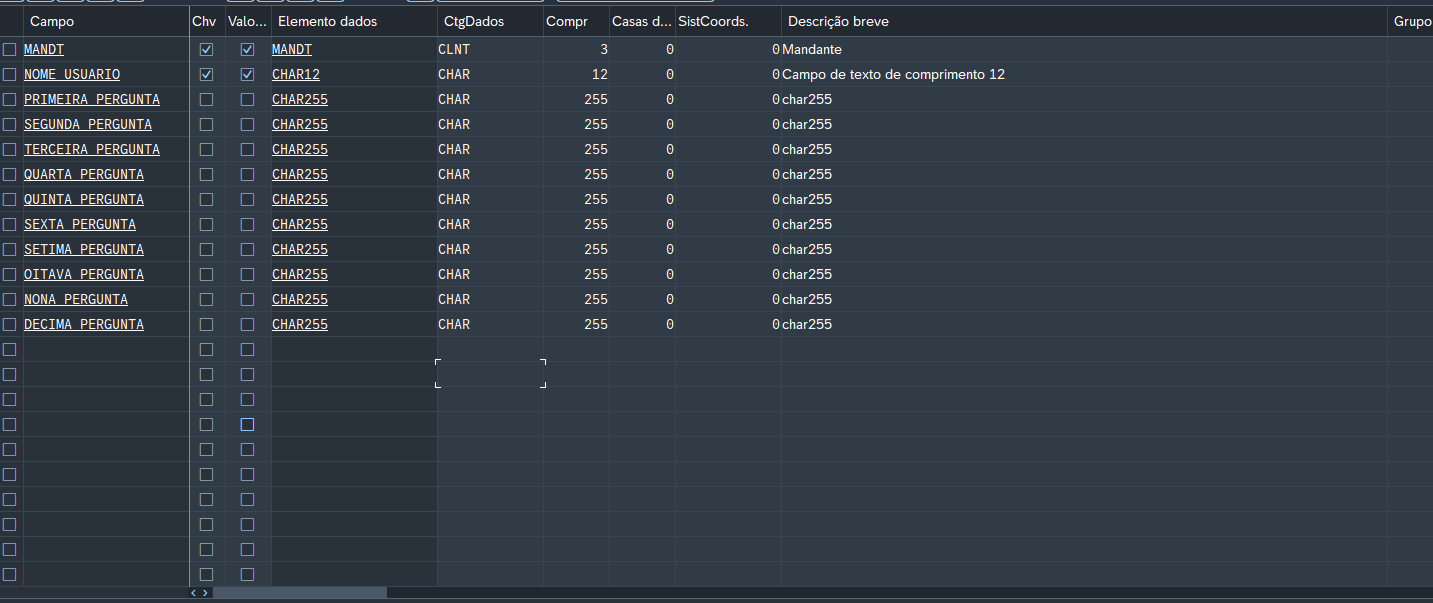Click the focused empty CtgDados cell
This screenshot has height=603, width=1433.
click(490, 373)
